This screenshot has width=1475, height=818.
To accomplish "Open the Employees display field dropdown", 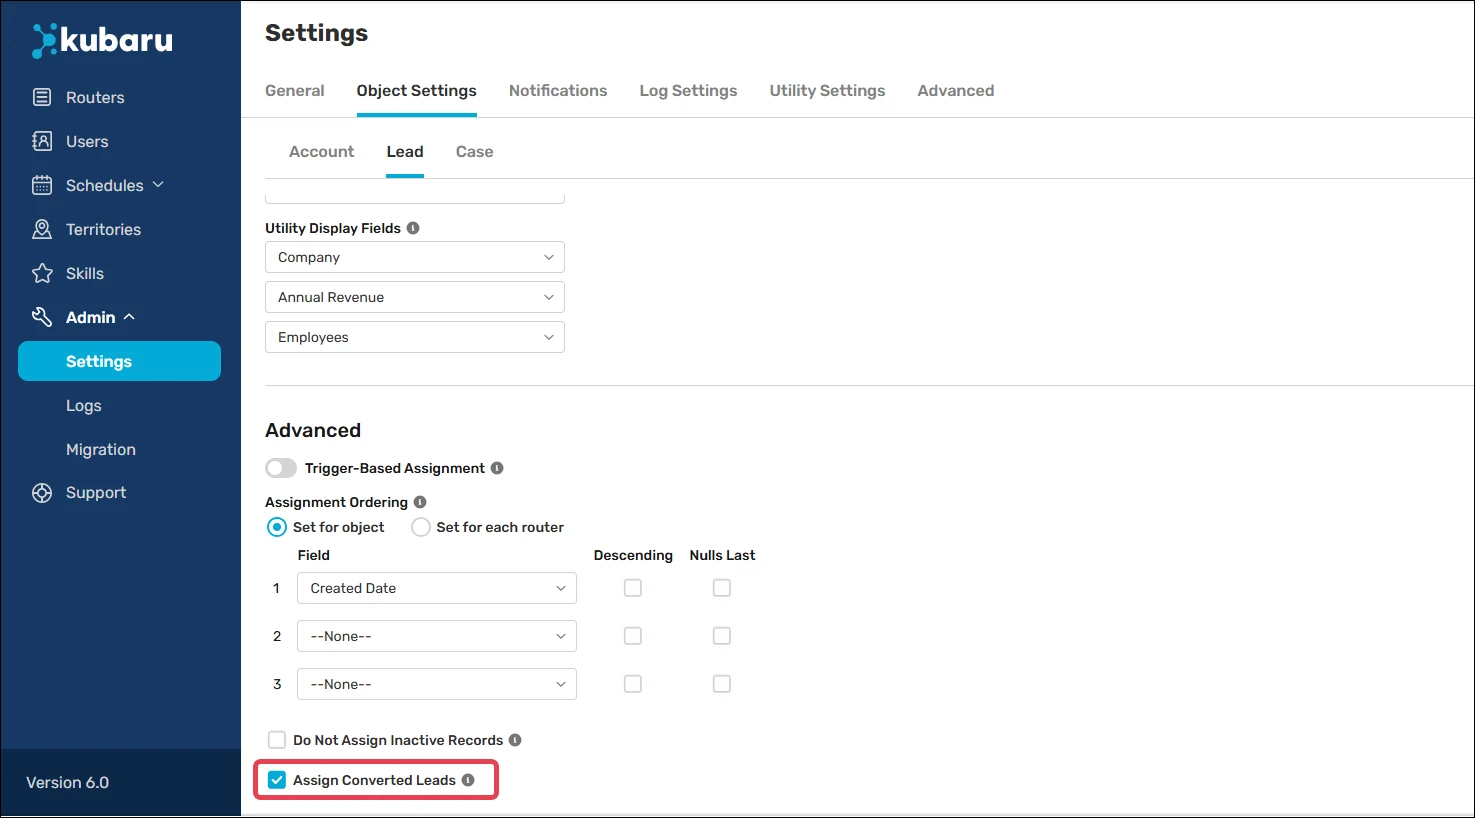I will [x=415, y=337].
